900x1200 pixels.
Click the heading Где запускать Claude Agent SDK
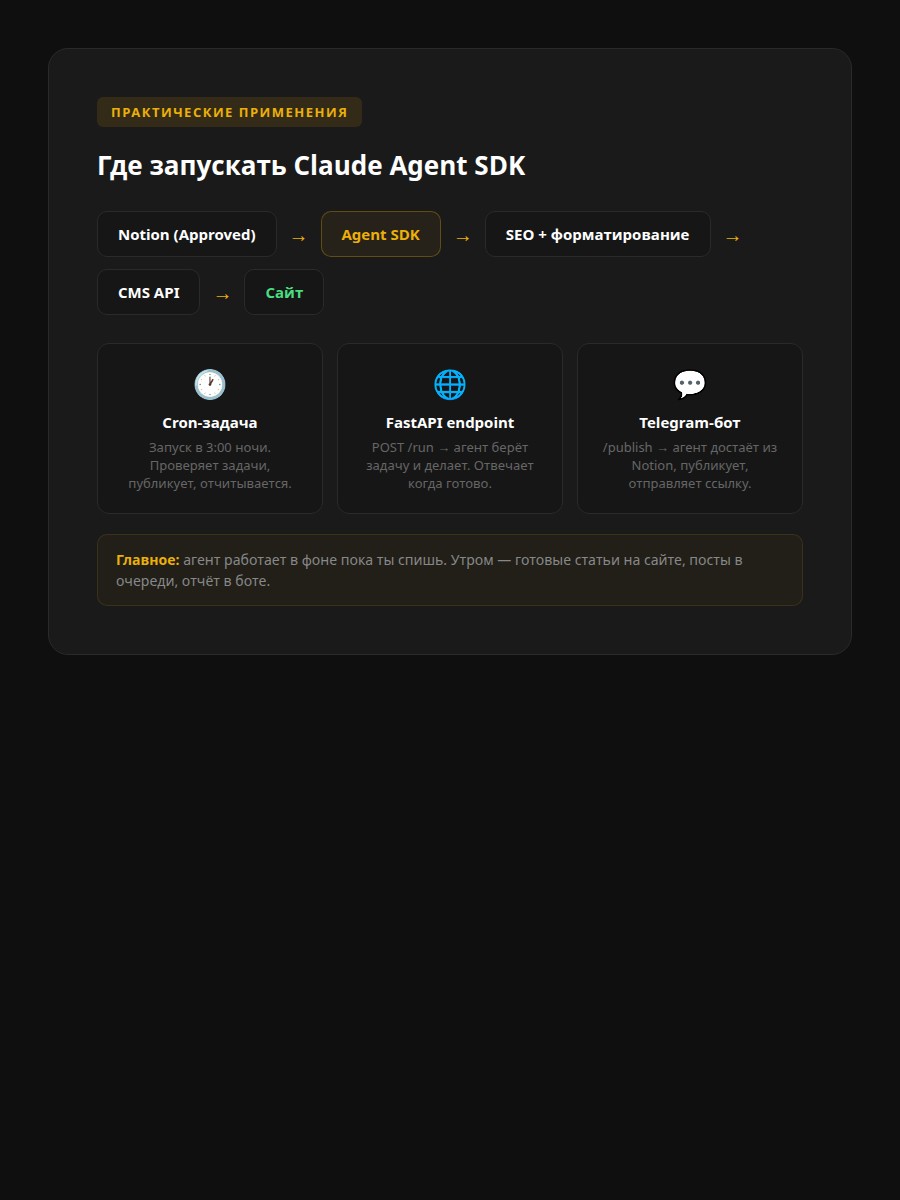click(311, 166)
